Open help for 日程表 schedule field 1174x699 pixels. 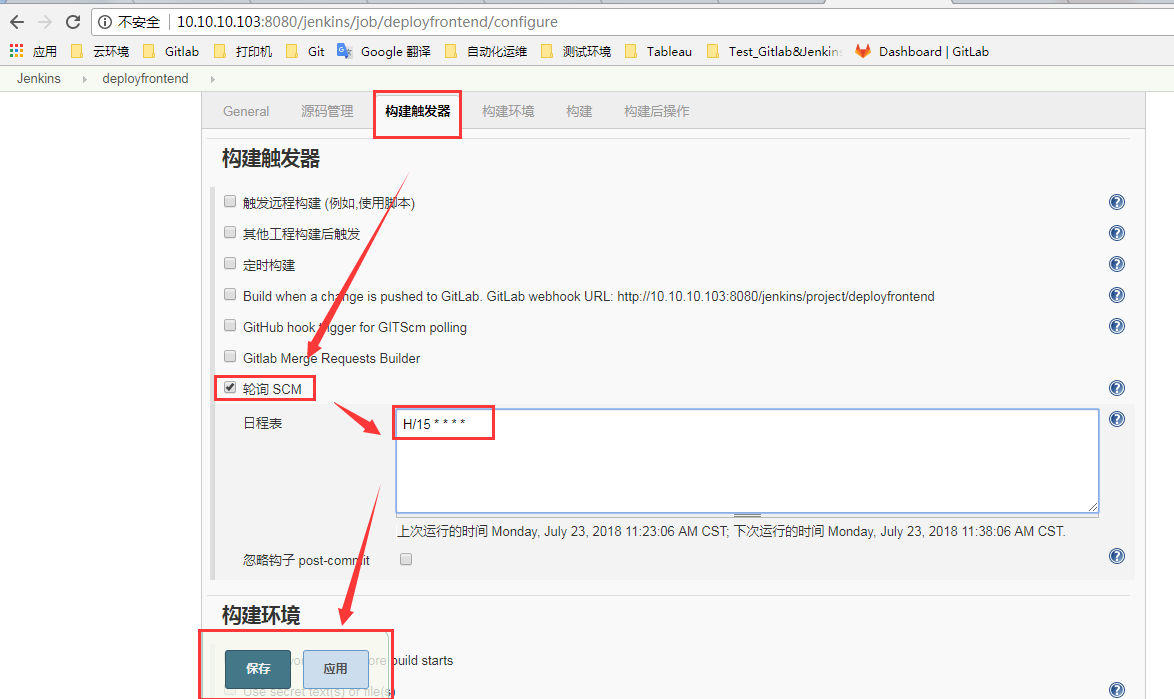coord(1116,419)
